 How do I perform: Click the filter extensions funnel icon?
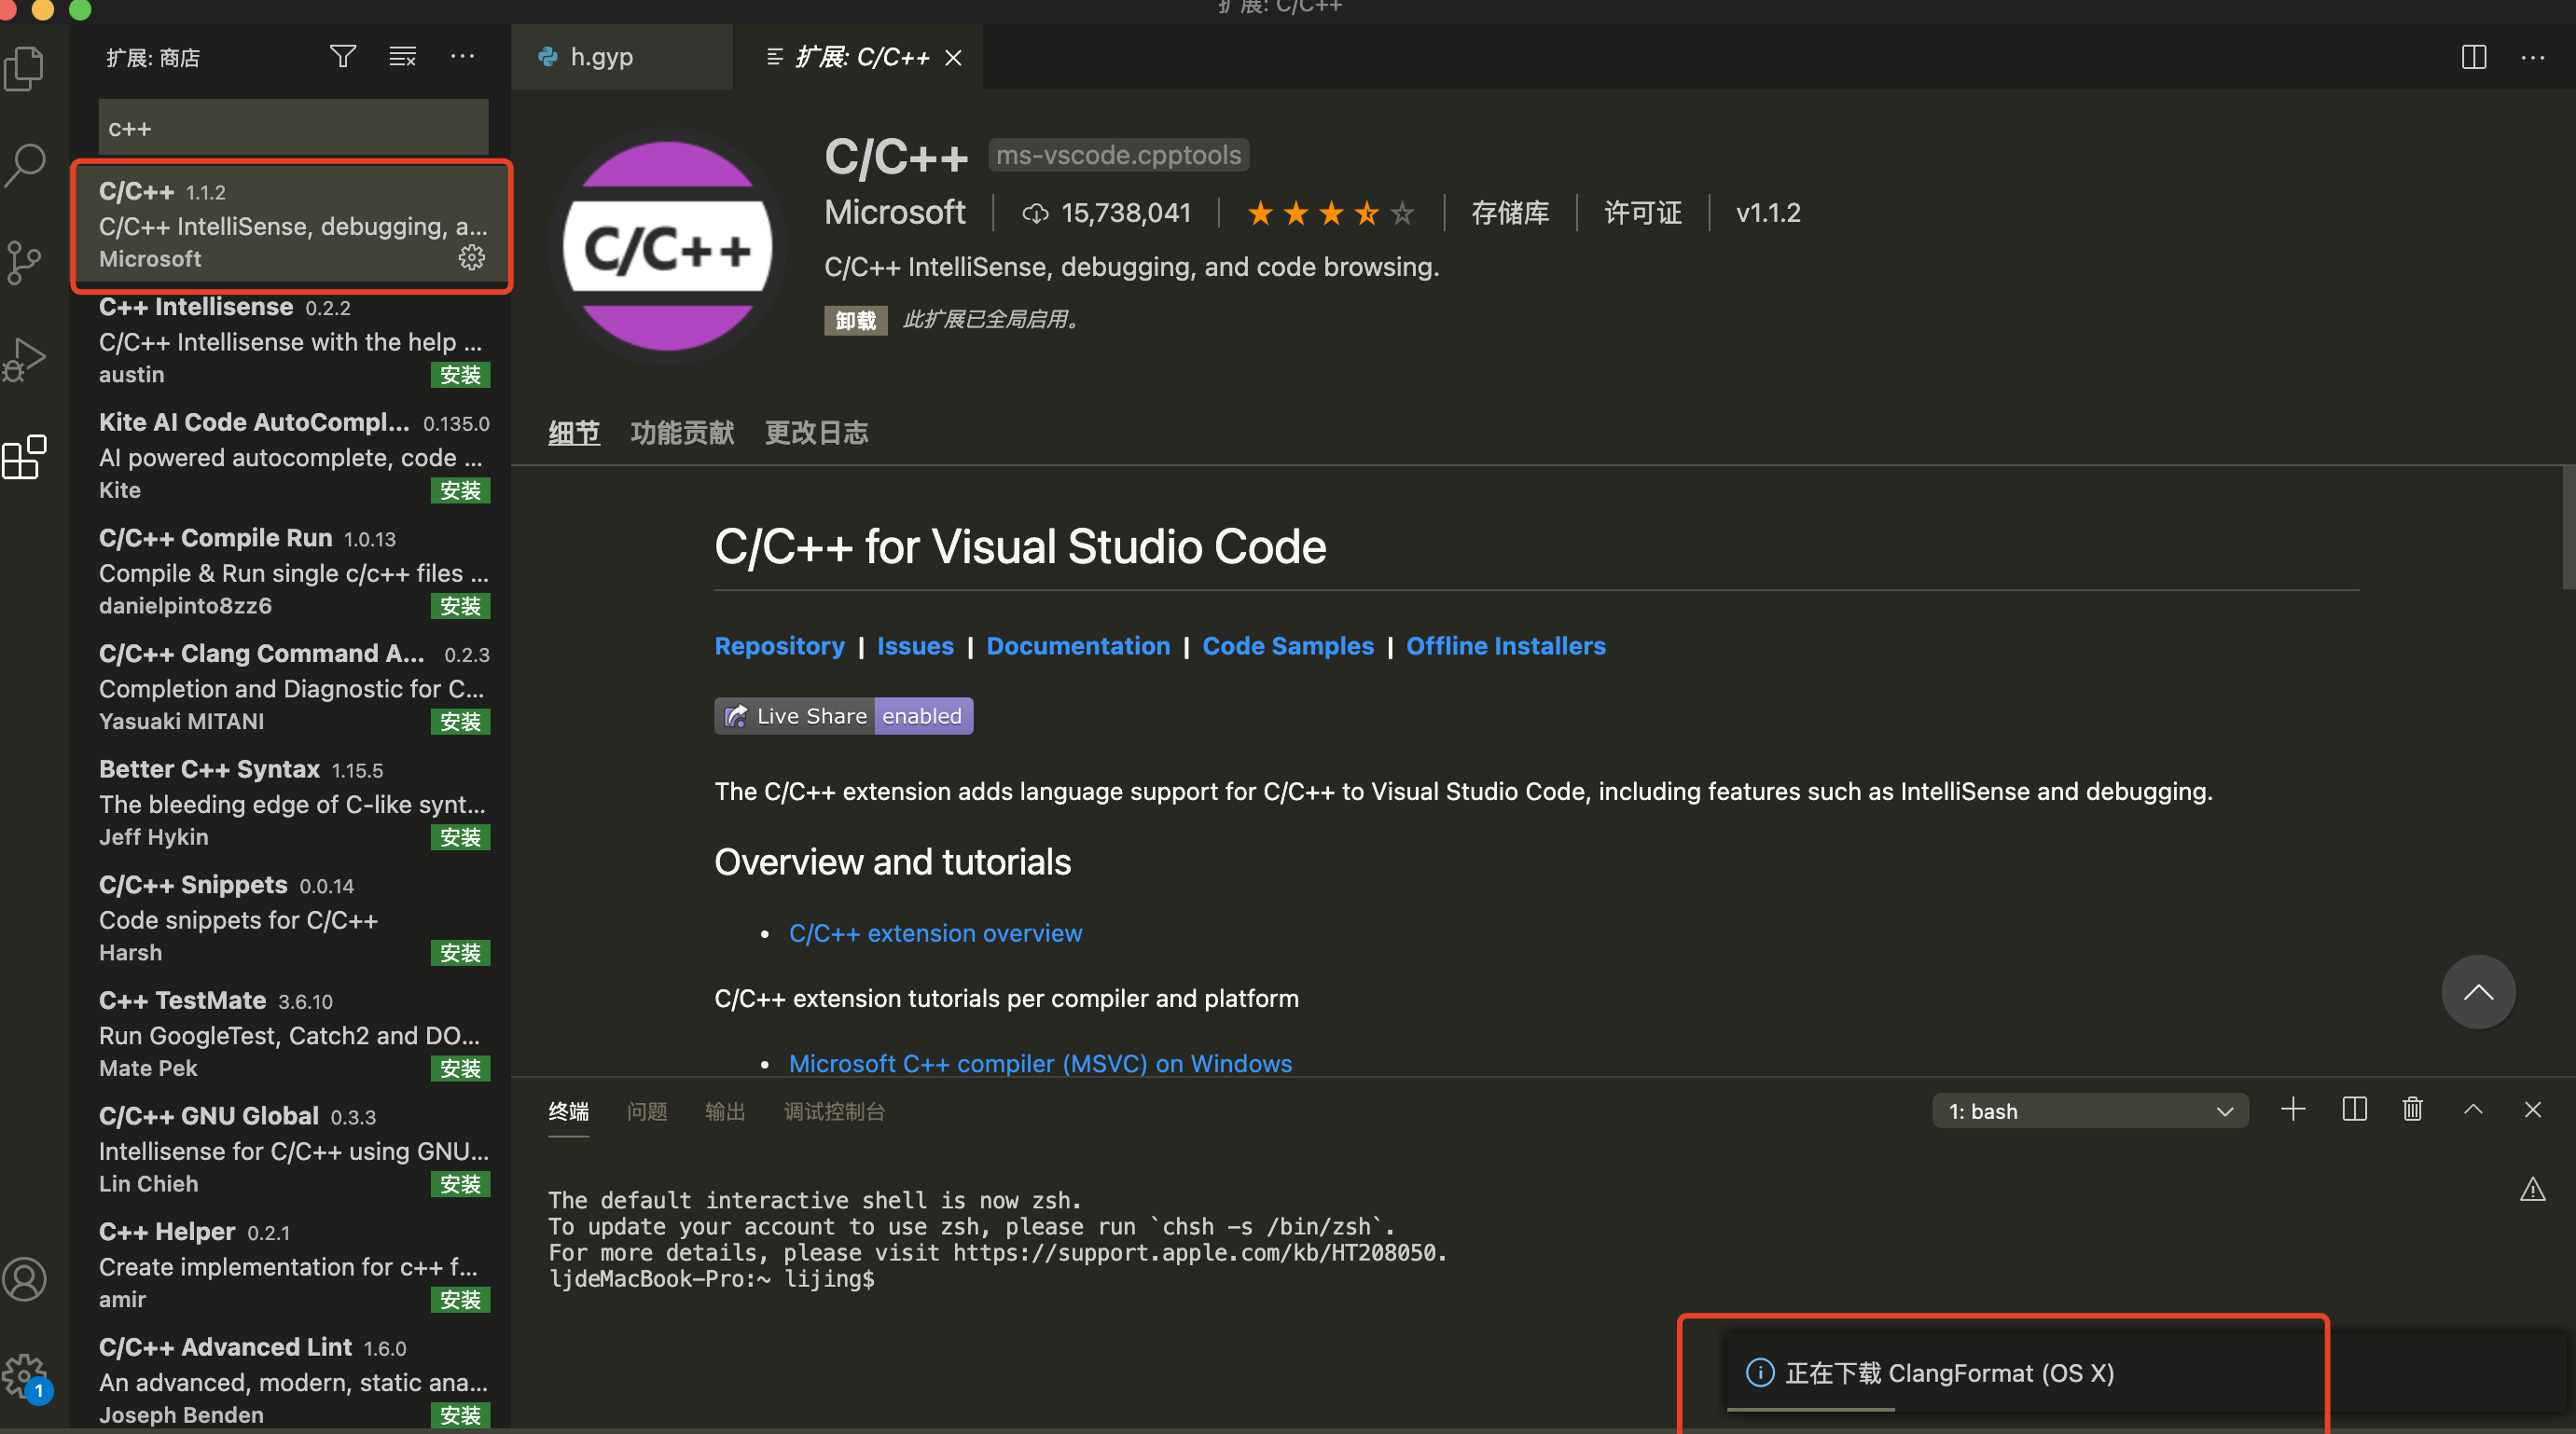[343, 57]
